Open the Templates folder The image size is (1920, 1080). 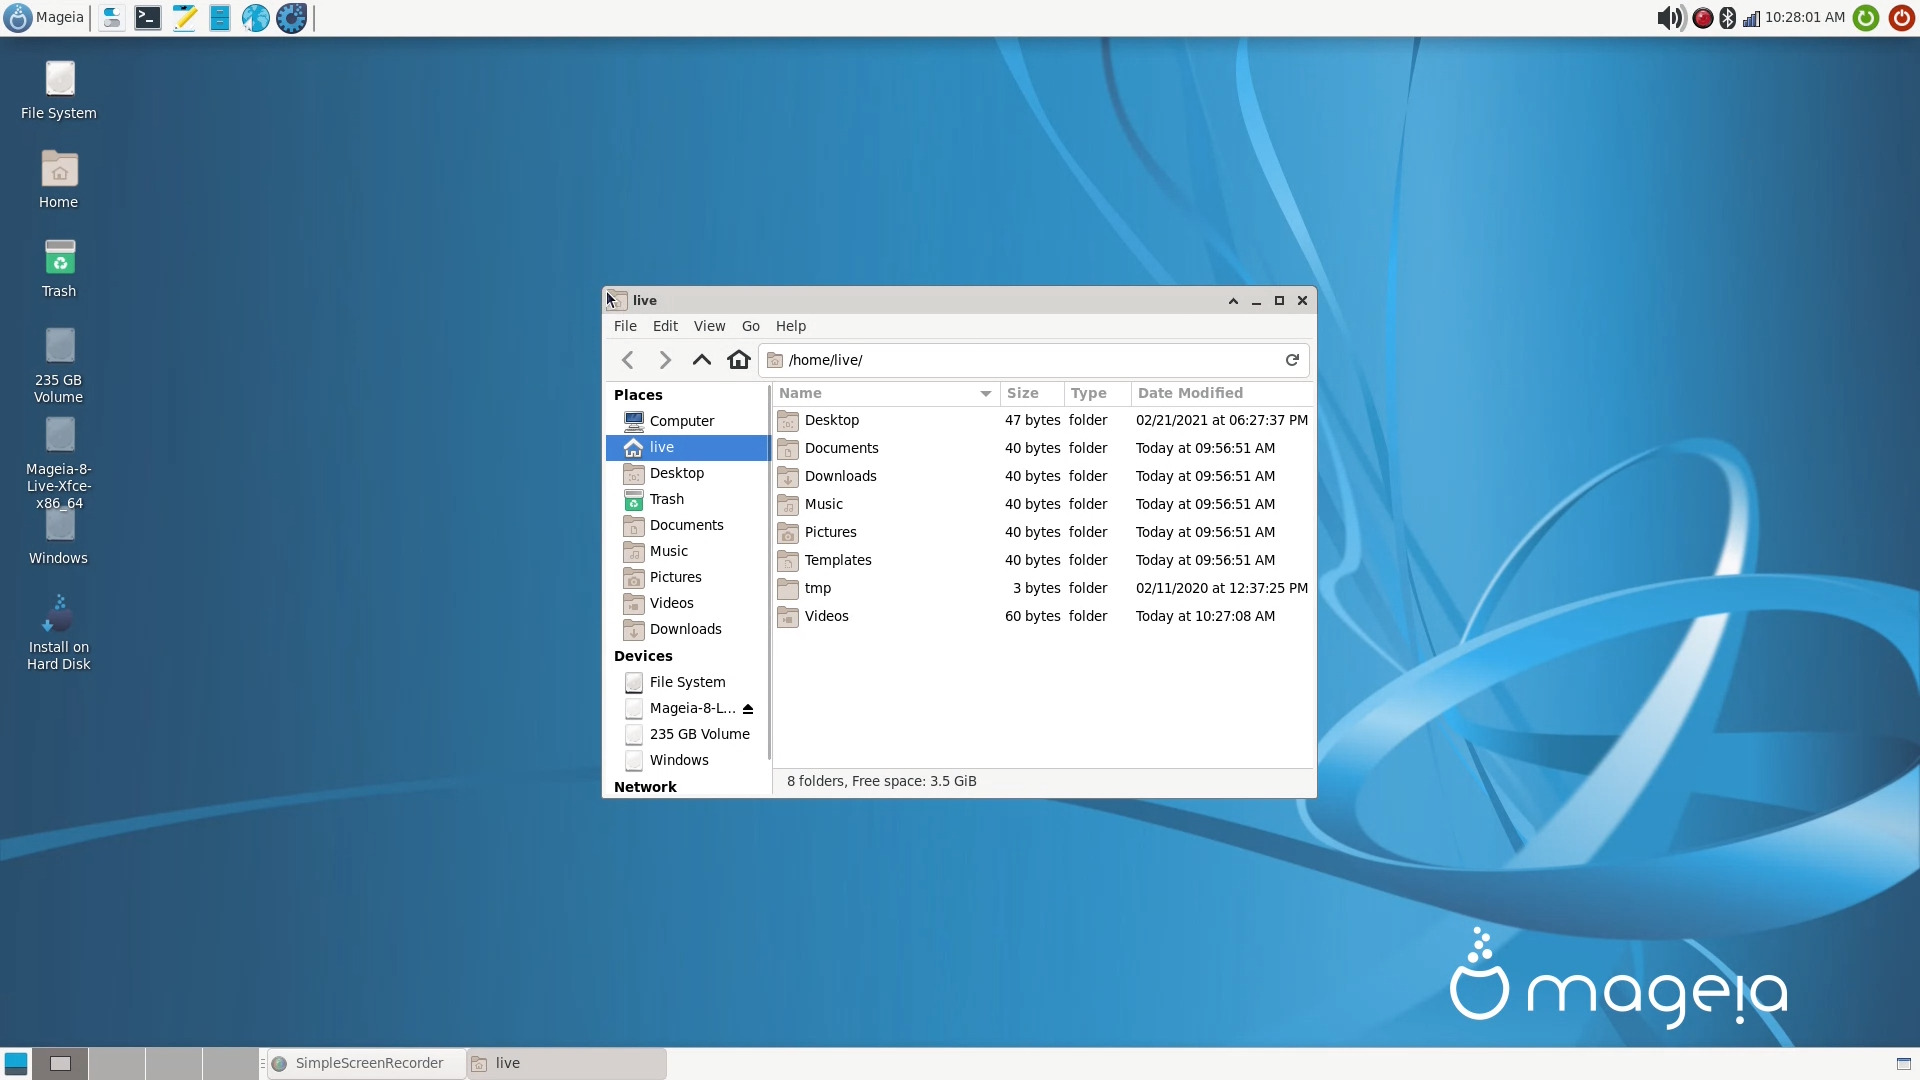(838, 560)
